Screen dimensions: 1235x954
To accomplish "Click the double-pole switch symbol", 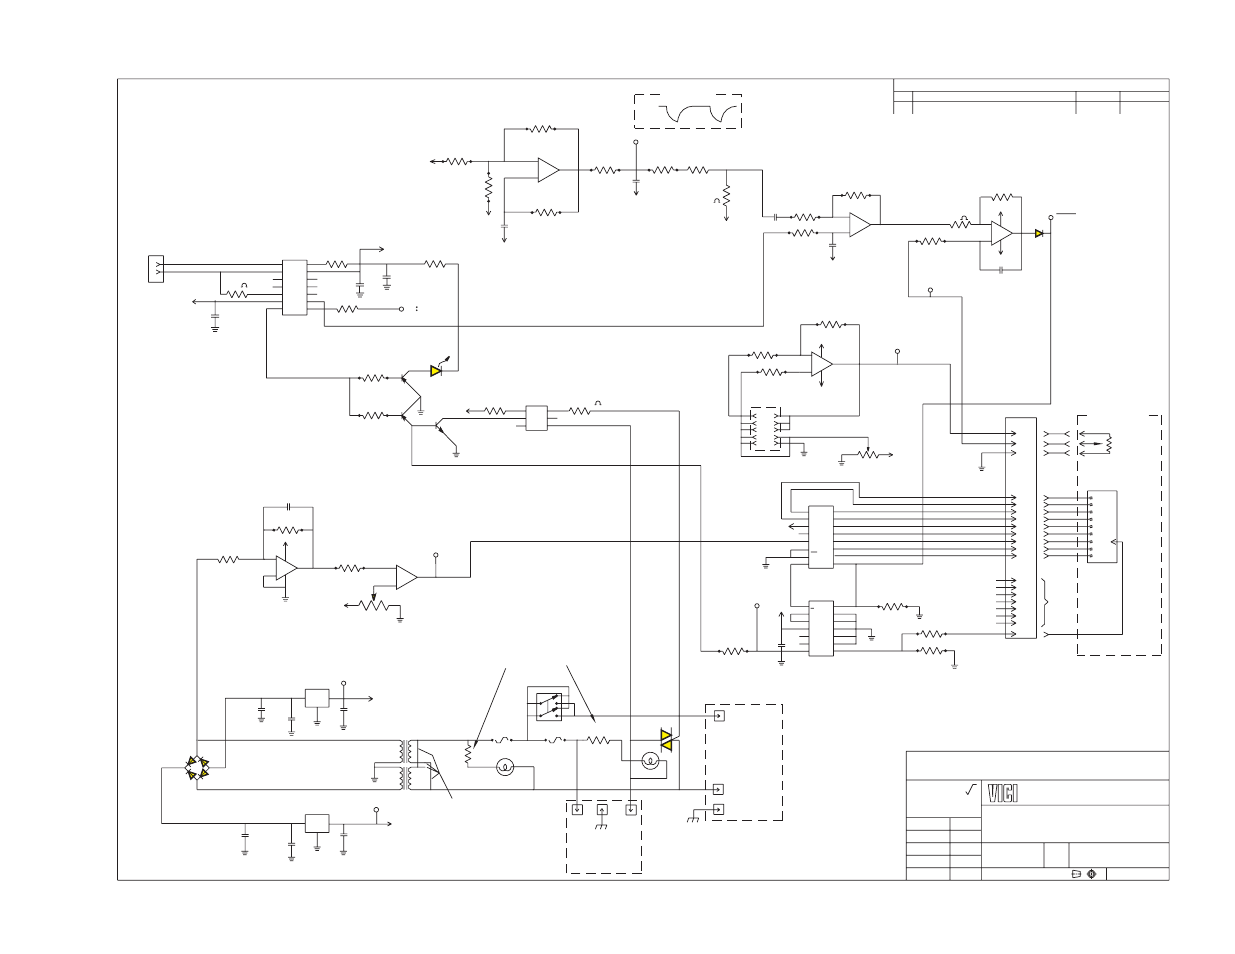I will (547, 706).
